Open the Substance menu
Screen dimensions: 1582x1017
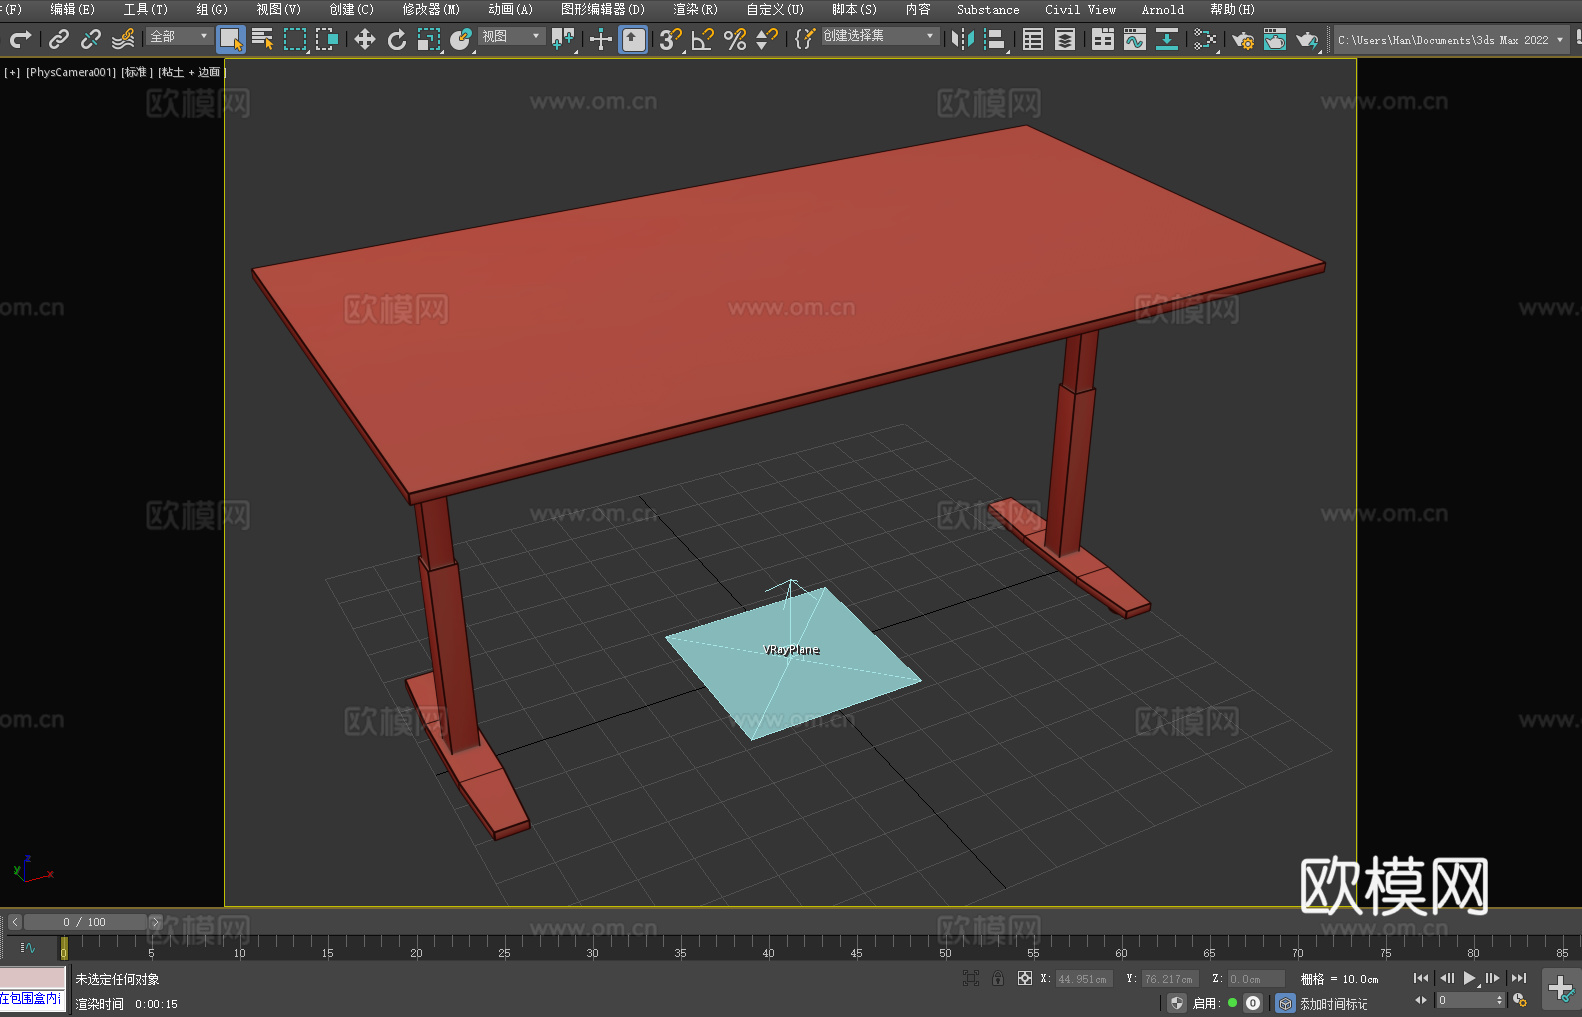pyautogui.click(x=988, y=9)
